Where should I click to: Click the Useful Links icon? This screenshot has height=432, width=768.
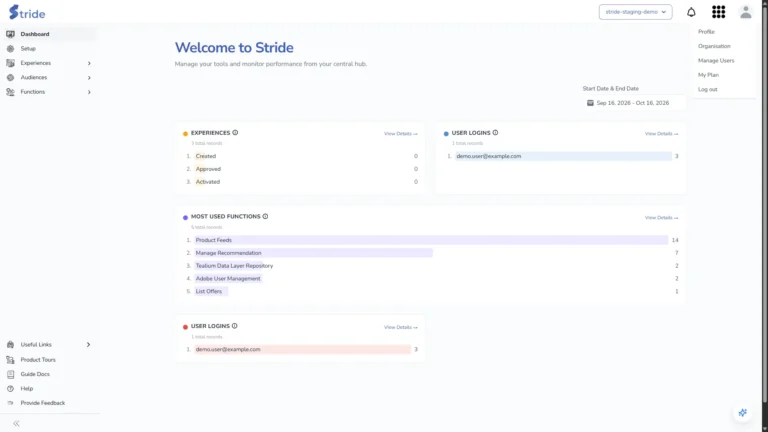10,345
